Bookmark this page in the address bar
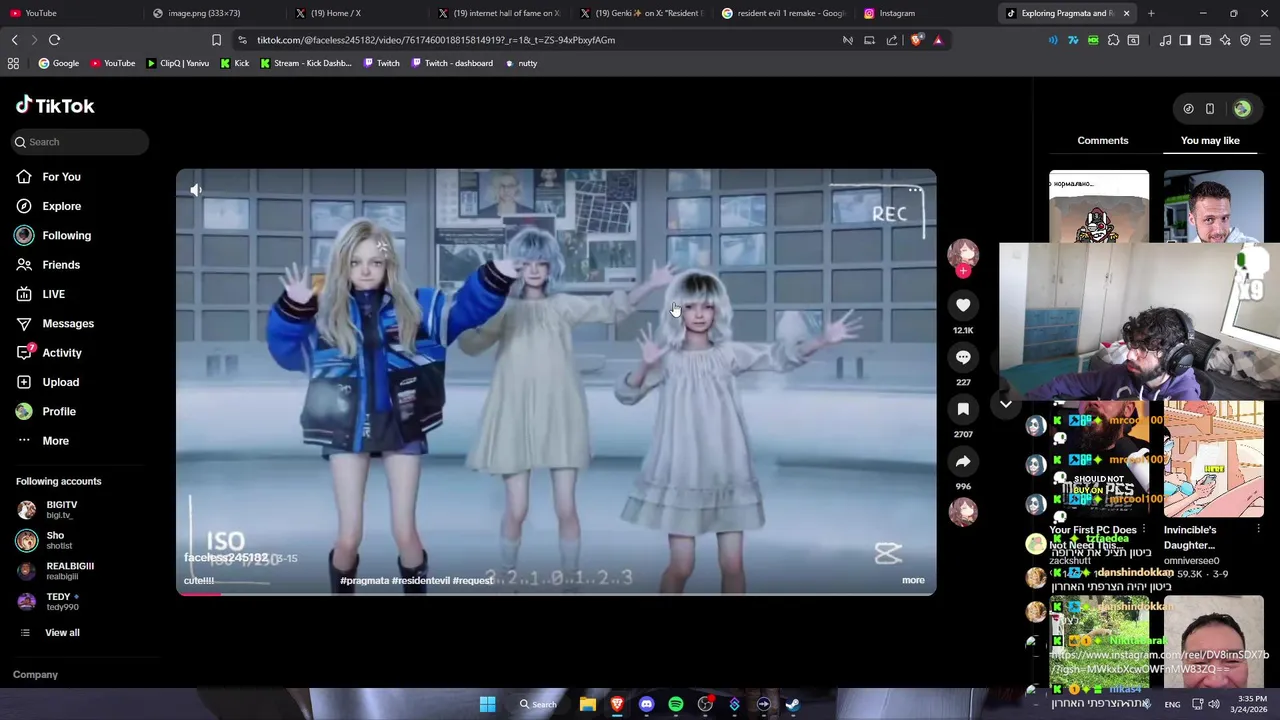 pyautogui.click(x=216, y=40)
